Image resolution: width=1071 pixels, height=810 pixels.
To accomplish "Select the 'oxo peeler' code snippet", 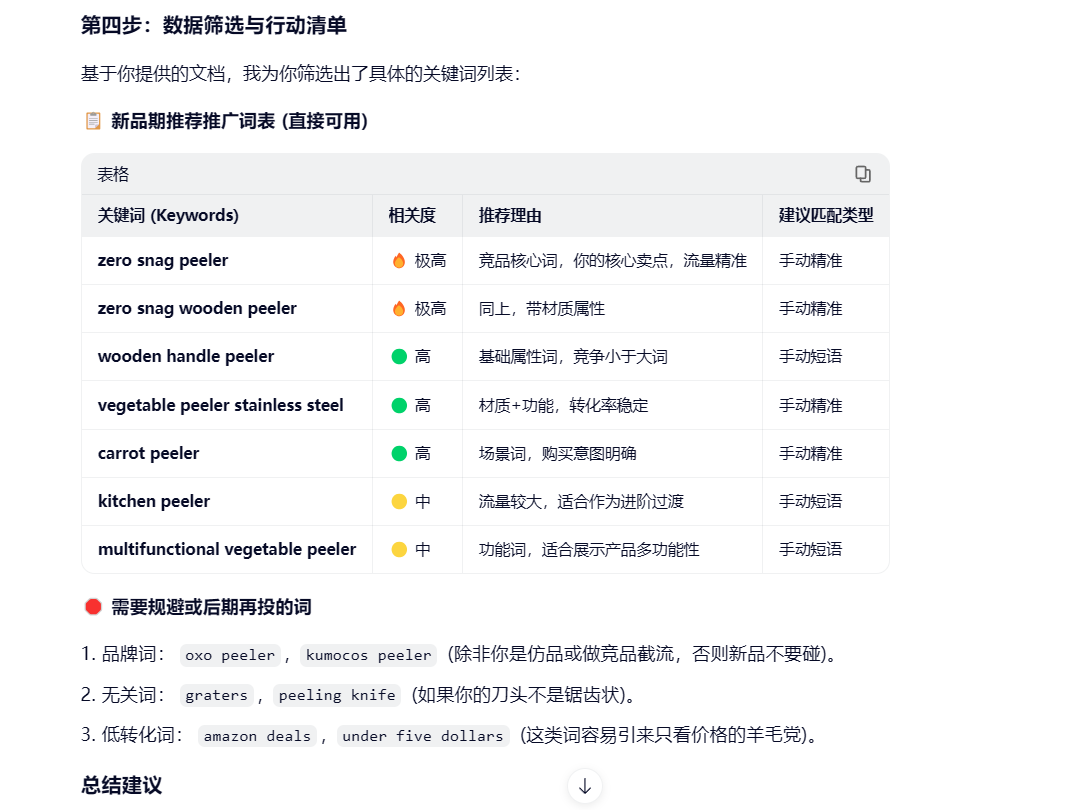I will click(x=230, y=656).
